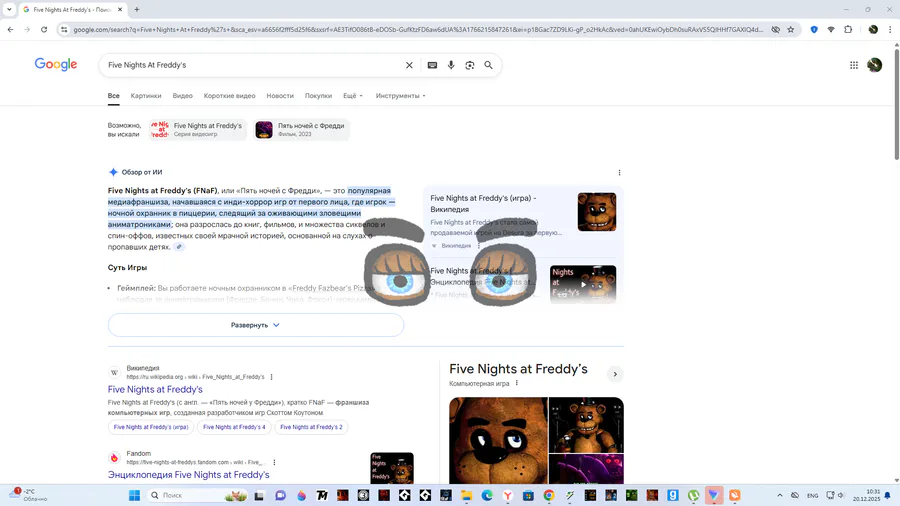Reload the current page
Screen dimensions: 900x506
click(44, 29)
